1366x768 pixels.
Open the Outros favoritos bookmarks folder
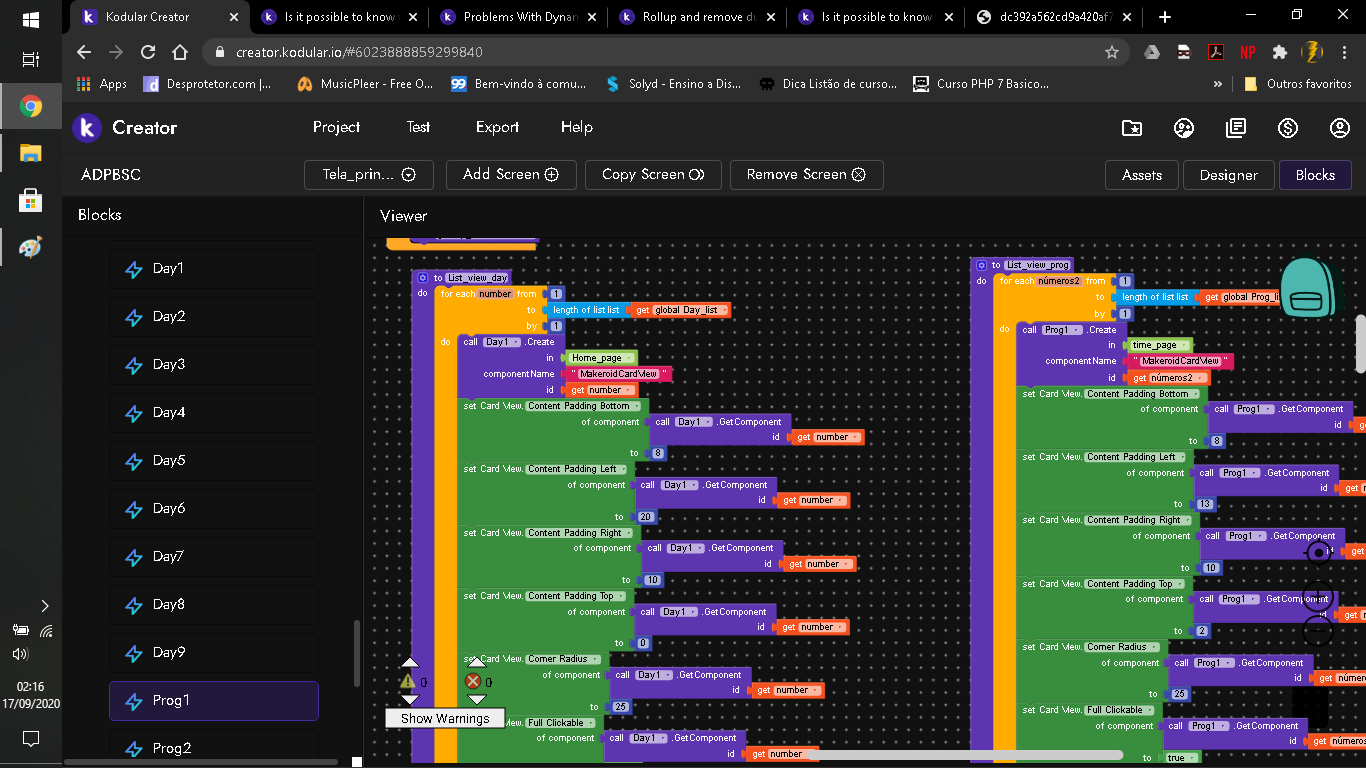click(1298, 84)
